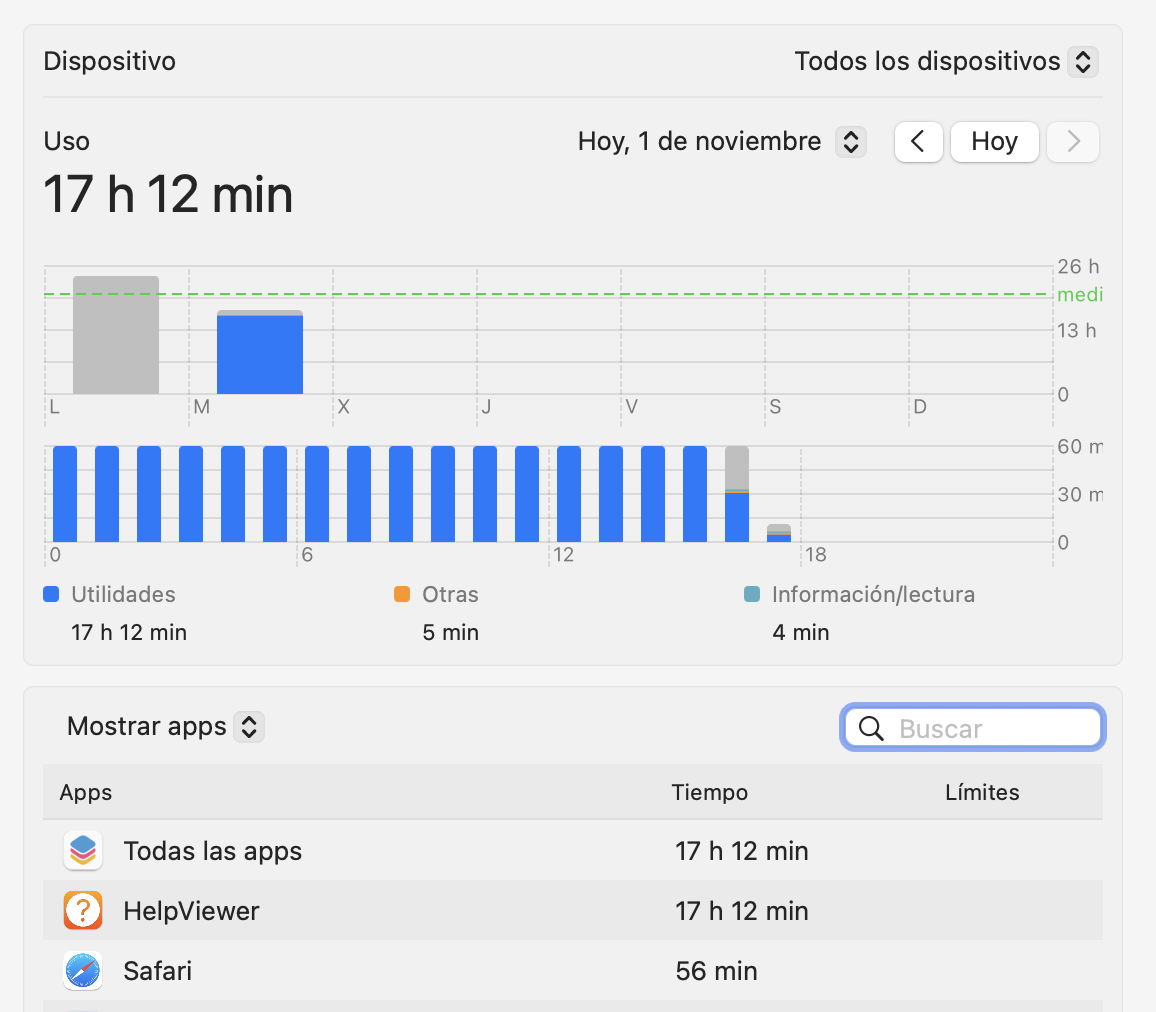Click the Límites column header
Image resolution: width=1156 pixels, height=1012 pixels.
click(982, 793)
